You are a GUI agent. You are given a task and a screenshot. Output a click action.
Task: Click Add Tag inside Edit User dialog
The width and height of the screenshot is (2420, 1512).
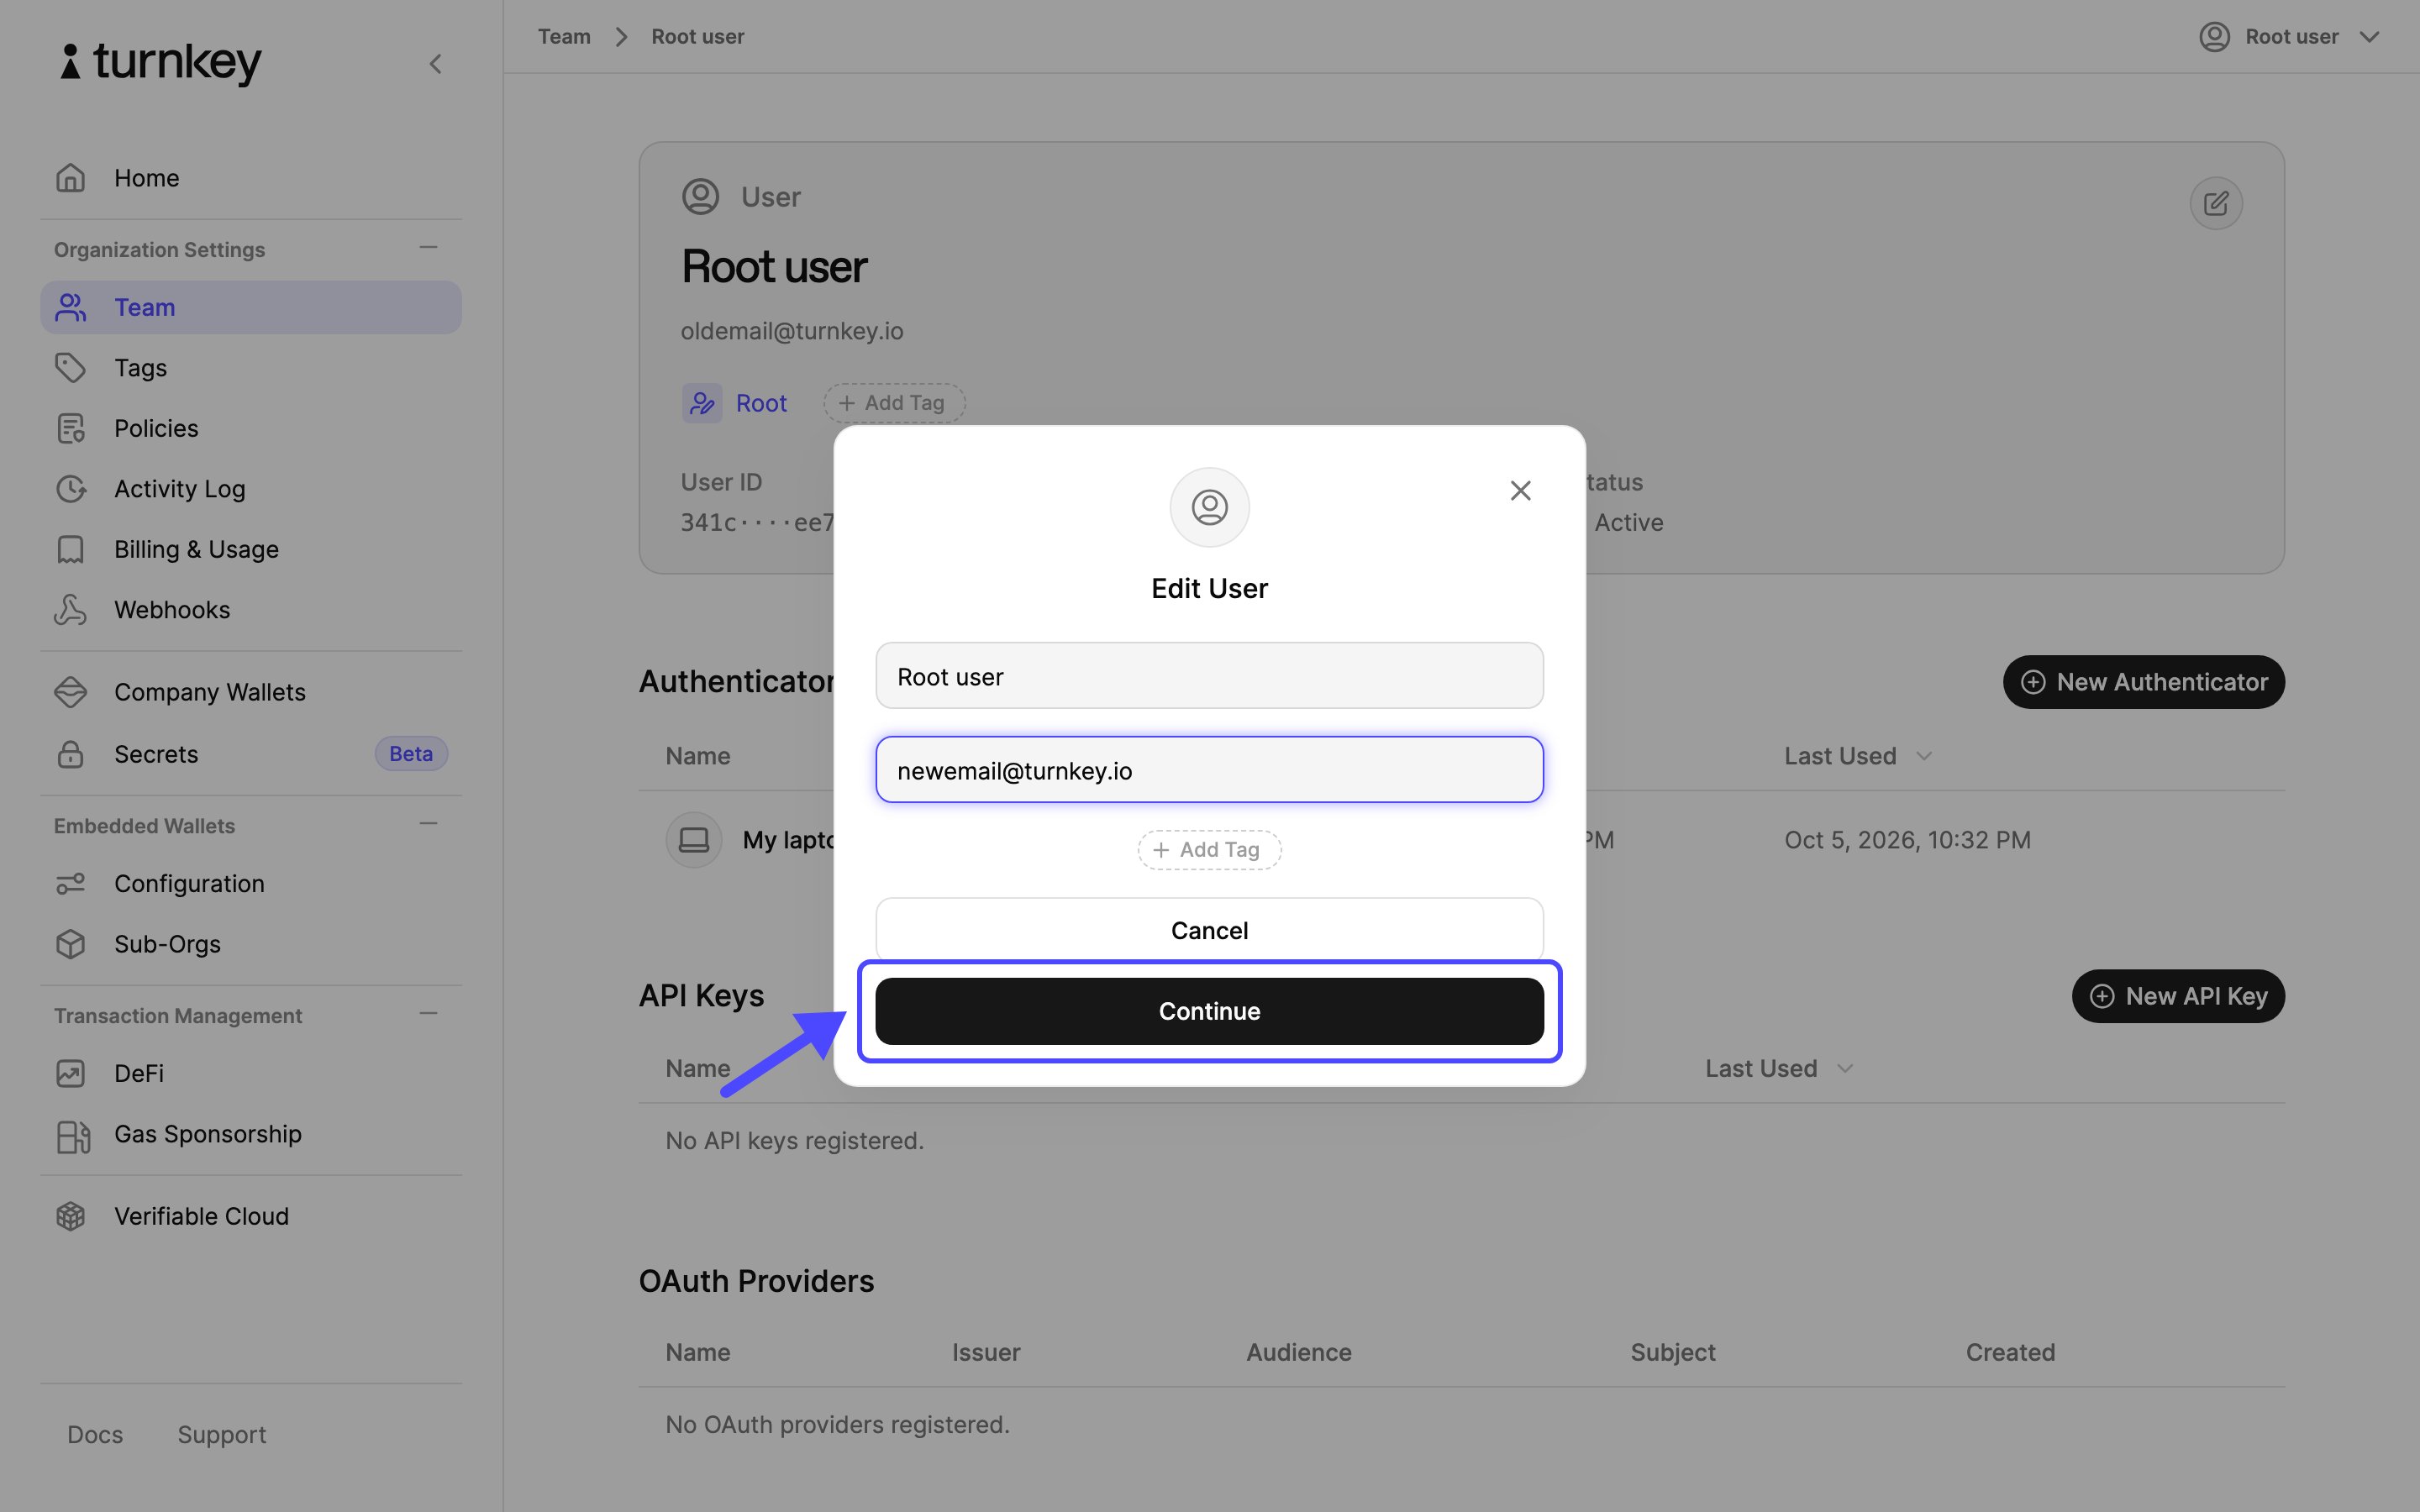tap(1209, 850)
